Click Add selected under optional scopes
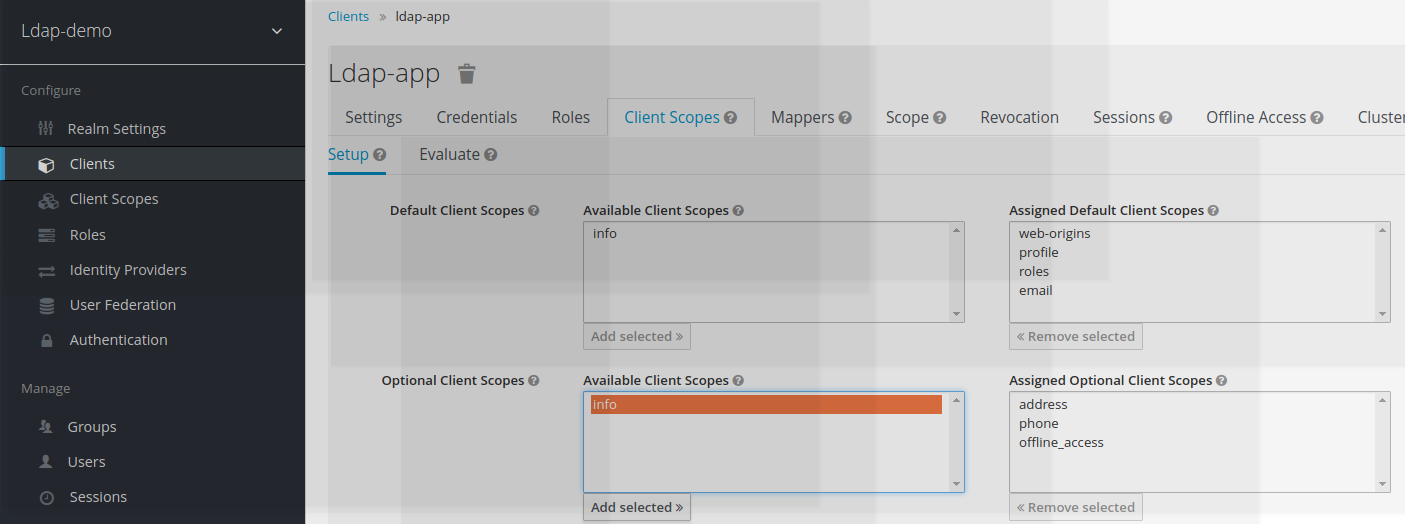This screenshot has height=524, width=1405. 637,508
